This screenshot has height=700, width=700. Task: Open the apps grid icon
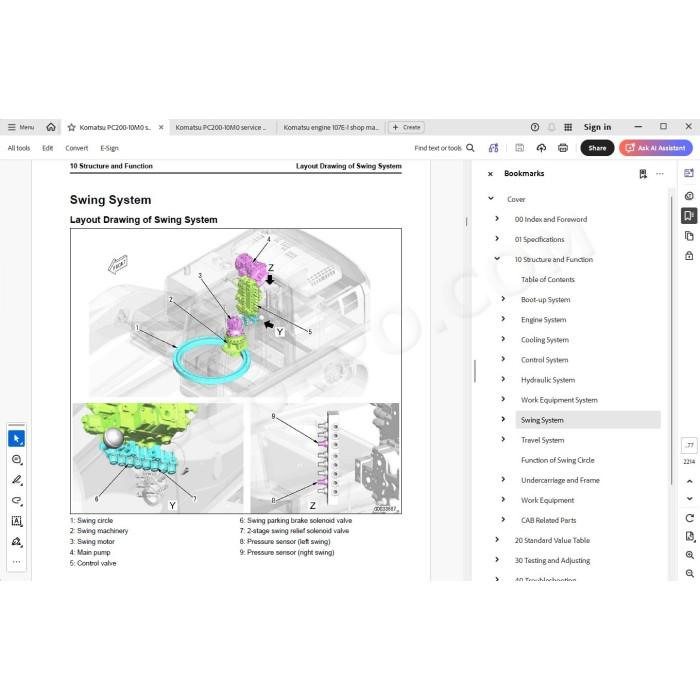[x=568, y=127]
